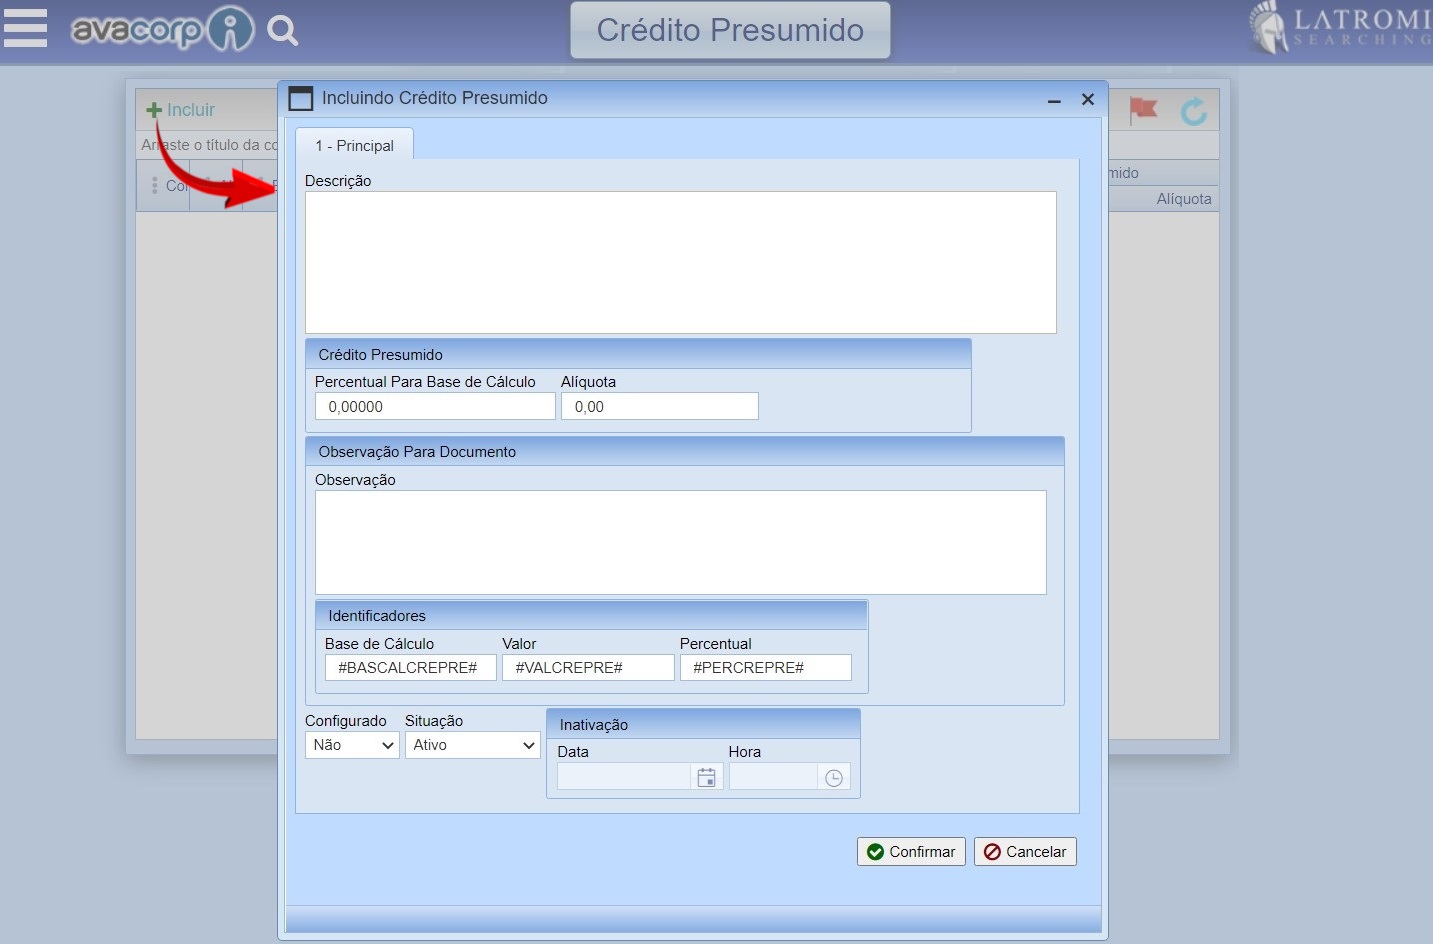Screen dimensions: 1433x944
Task: Click the dialog window icon
Action: [300, 98]
